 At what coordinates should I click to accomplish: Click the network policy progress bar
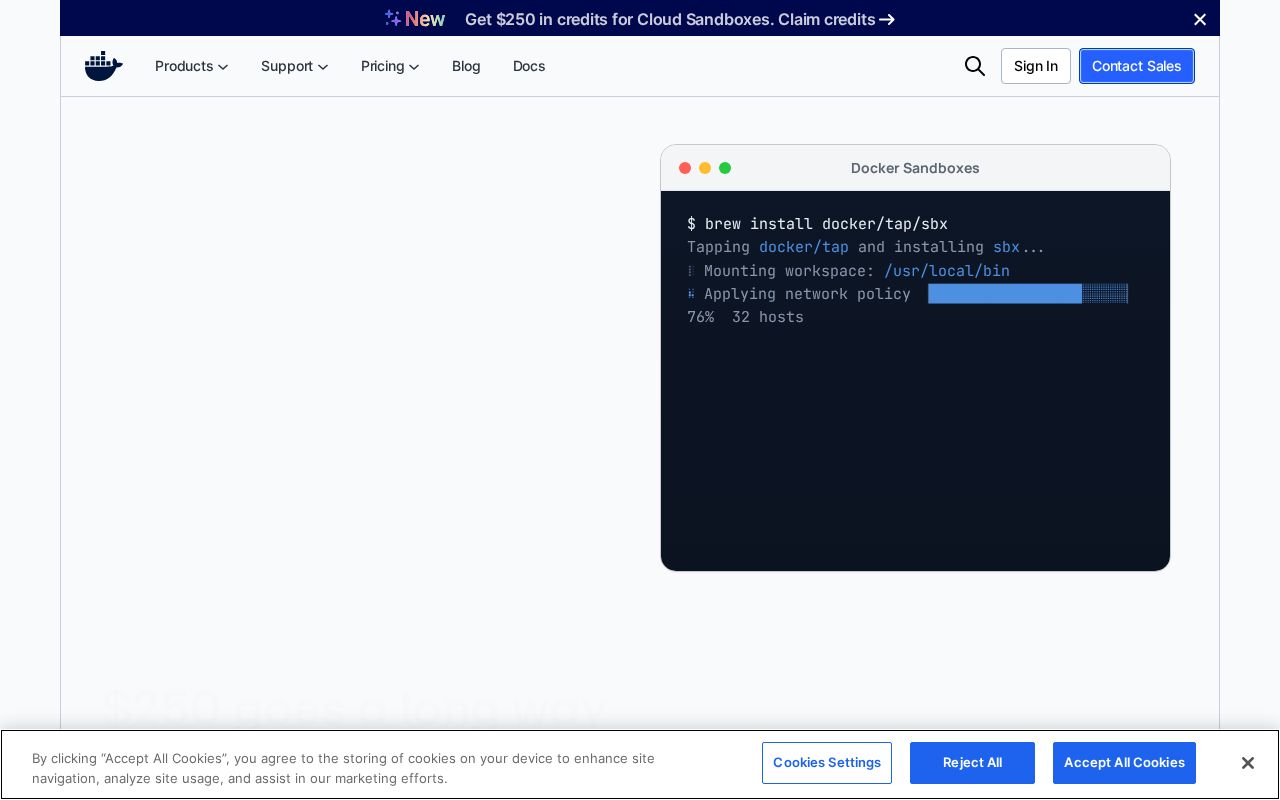tap(1028, 294)
